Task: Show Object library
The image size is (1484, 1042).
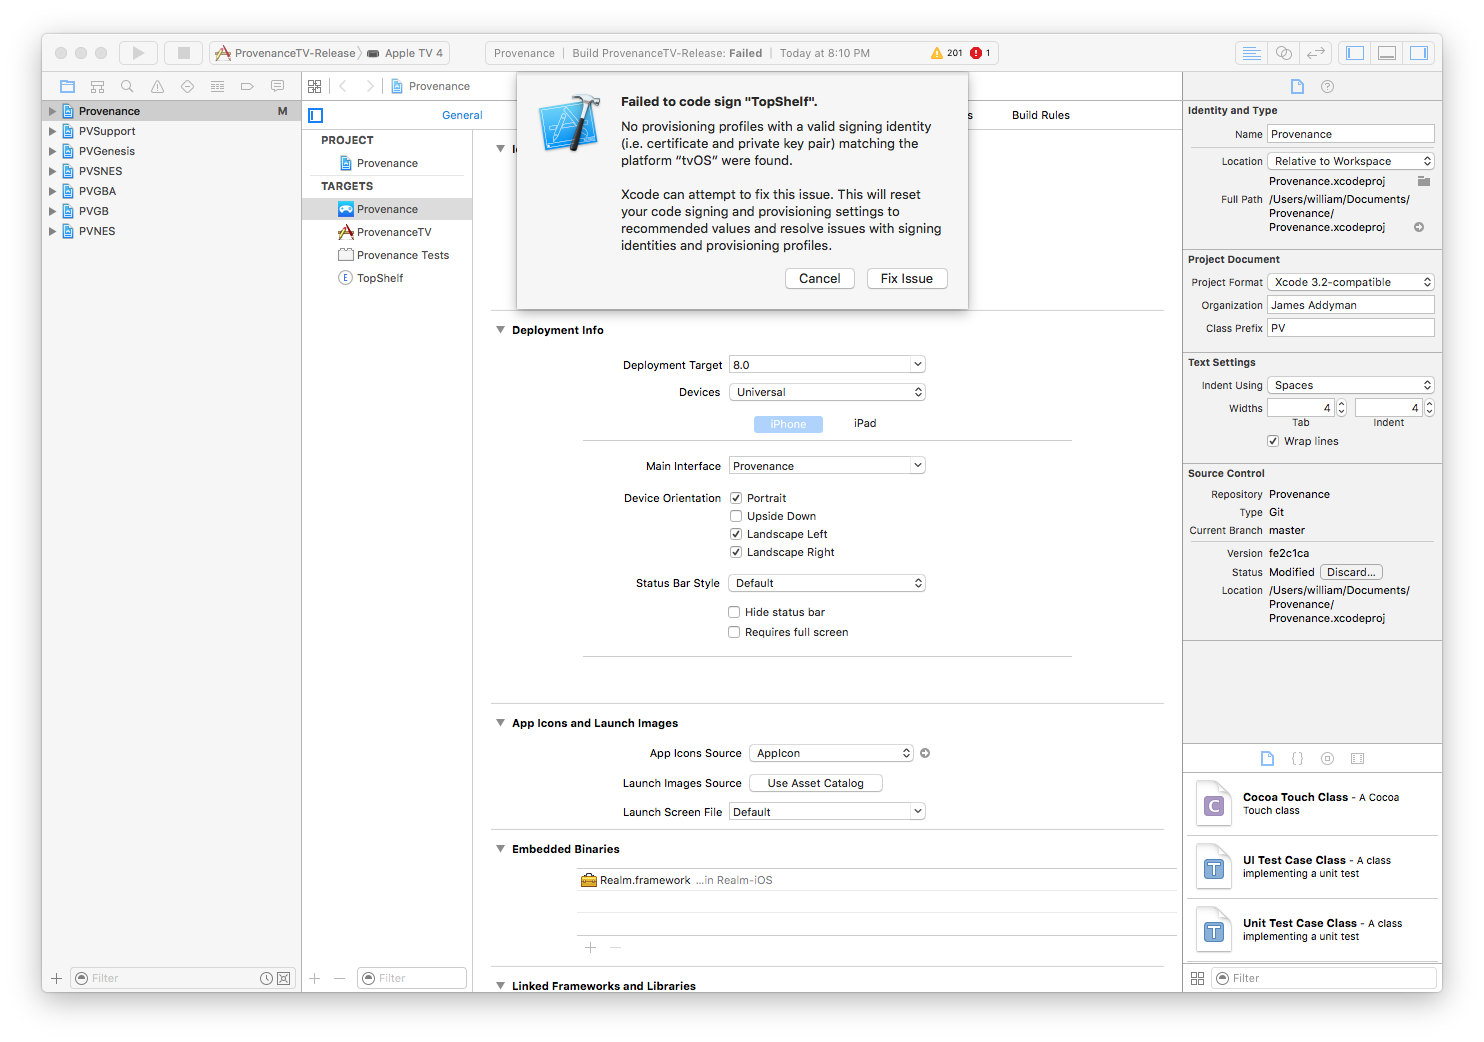Action: 1327,758
